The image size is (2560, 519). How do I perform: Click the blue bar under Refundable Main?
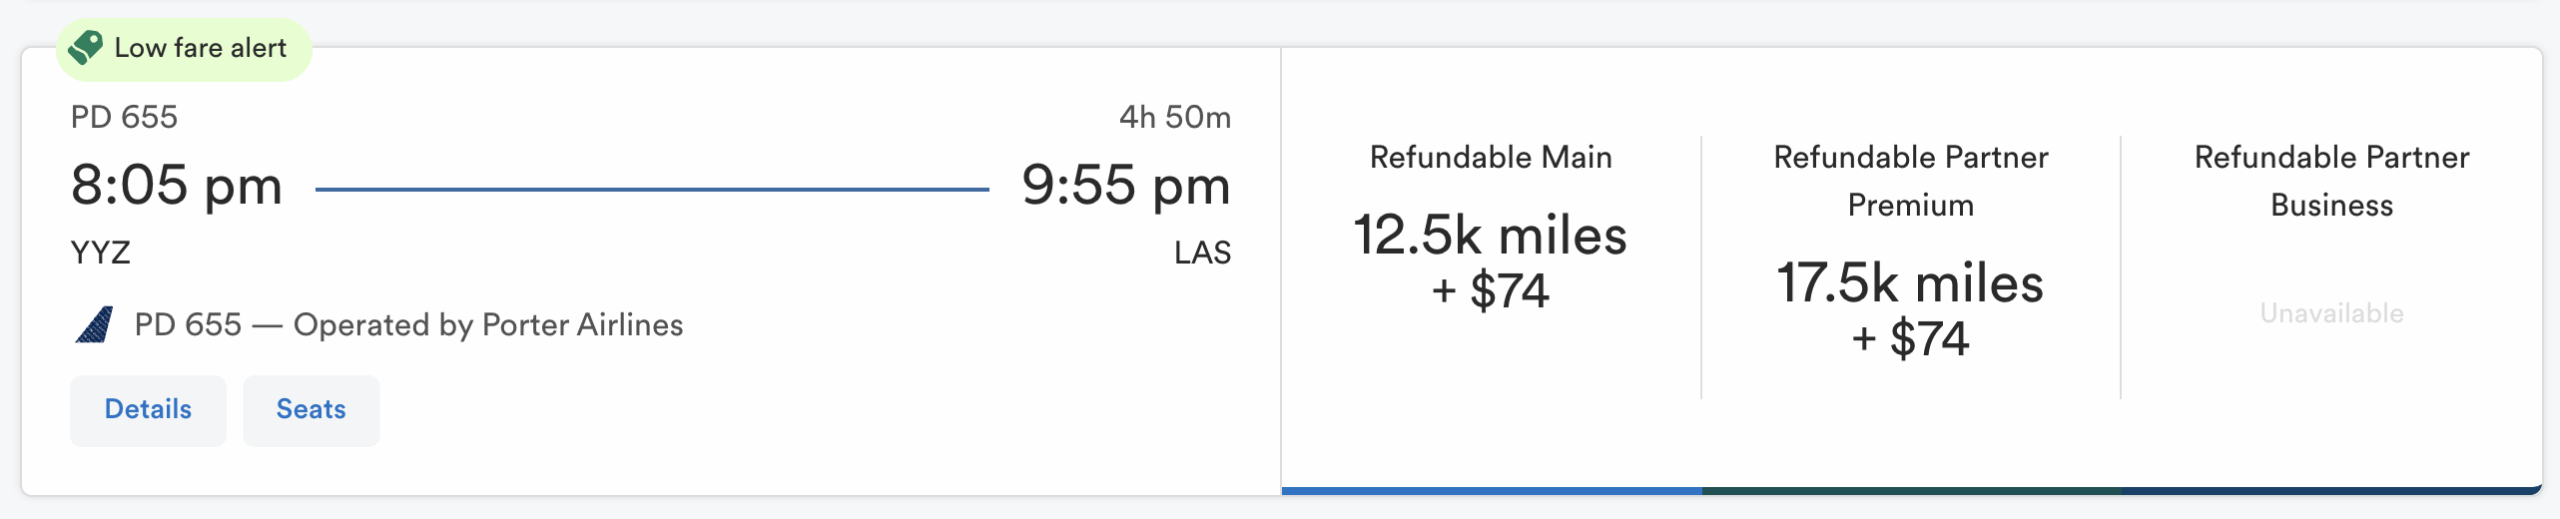[x=1491, y=490]
